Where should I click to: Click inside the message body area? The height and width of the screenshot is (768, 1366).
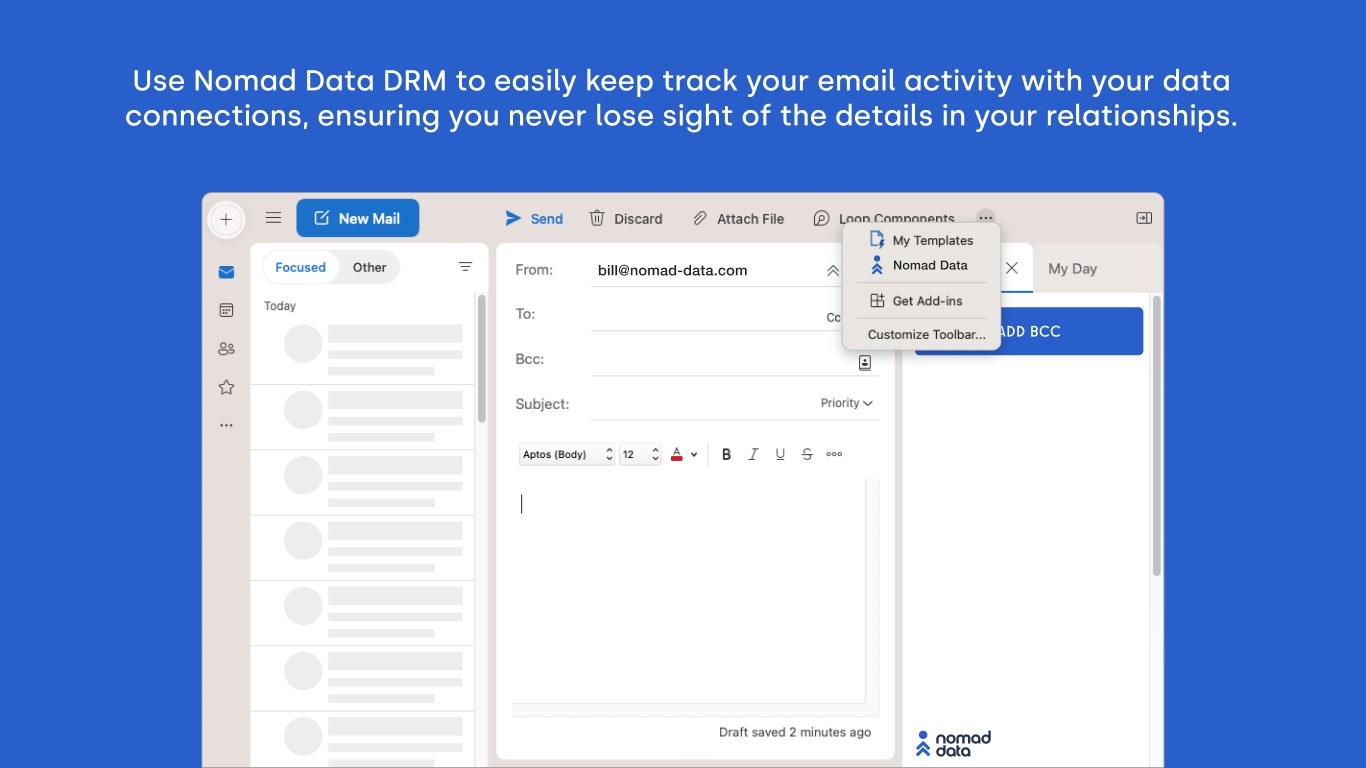tap(689, 592)
